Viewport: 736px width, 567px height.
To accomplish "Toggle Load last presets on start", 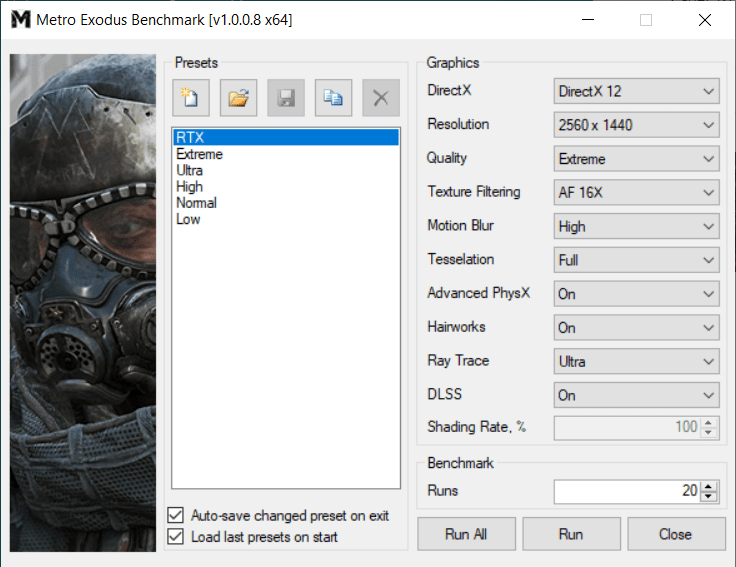I will click(x=176, y=536).
